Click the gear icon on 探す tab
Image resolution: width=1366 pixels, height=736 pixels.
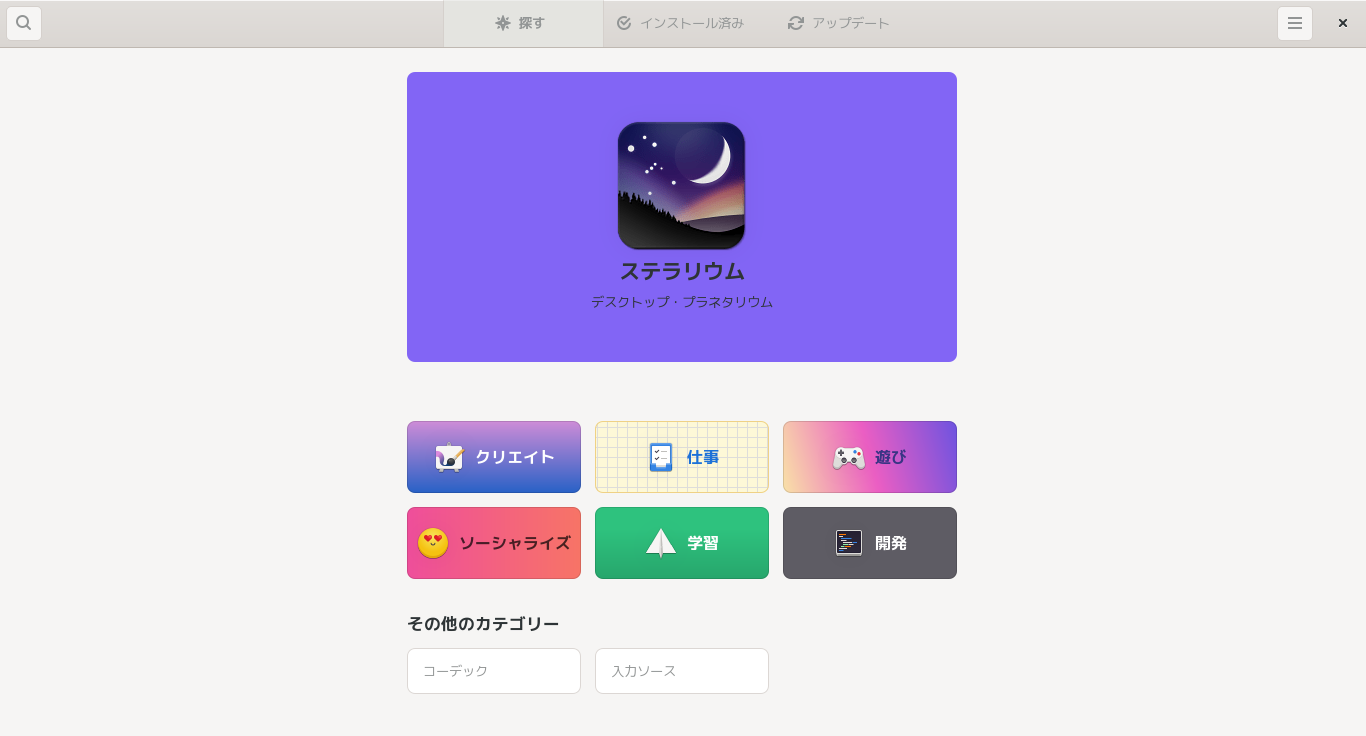(x=503, y=23)
